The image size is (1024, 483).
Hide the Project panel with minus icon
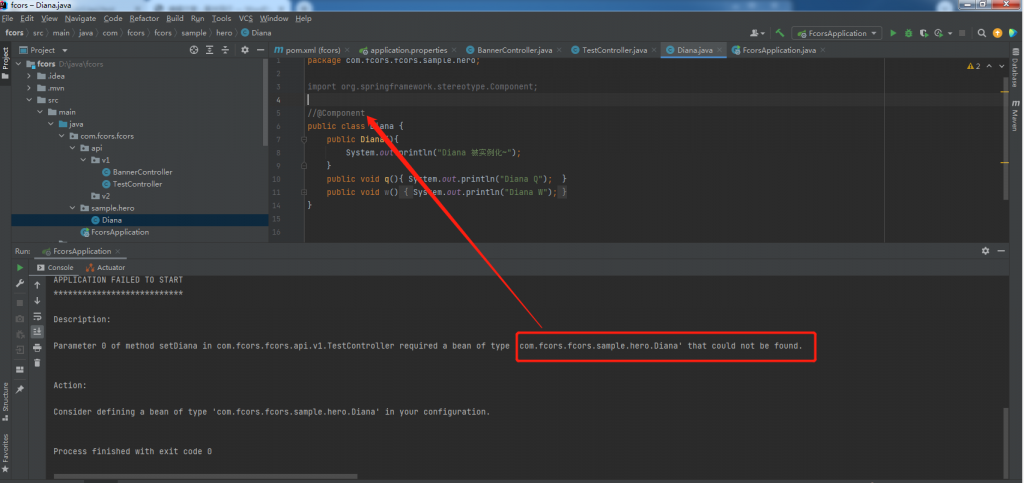click(x=260, y=50)
